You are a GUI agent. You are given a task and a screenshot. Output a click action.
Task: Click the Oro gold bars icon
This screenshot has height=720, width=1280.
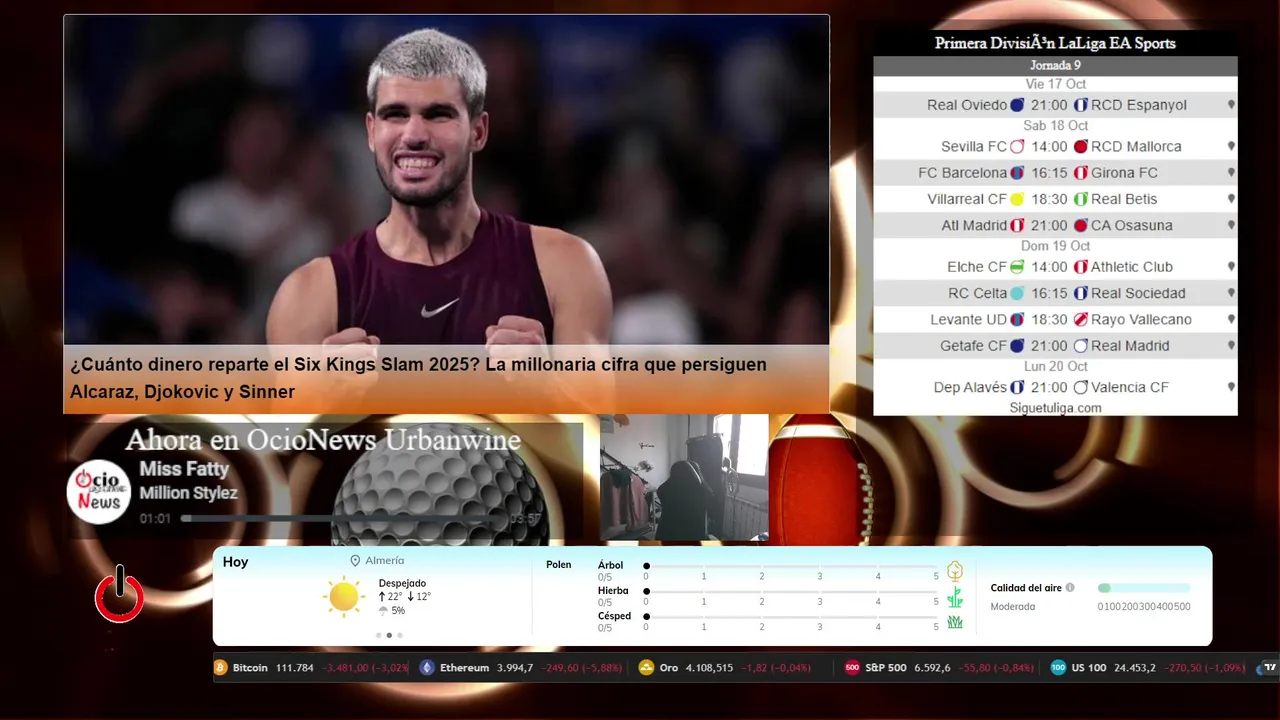click(646, 667)
